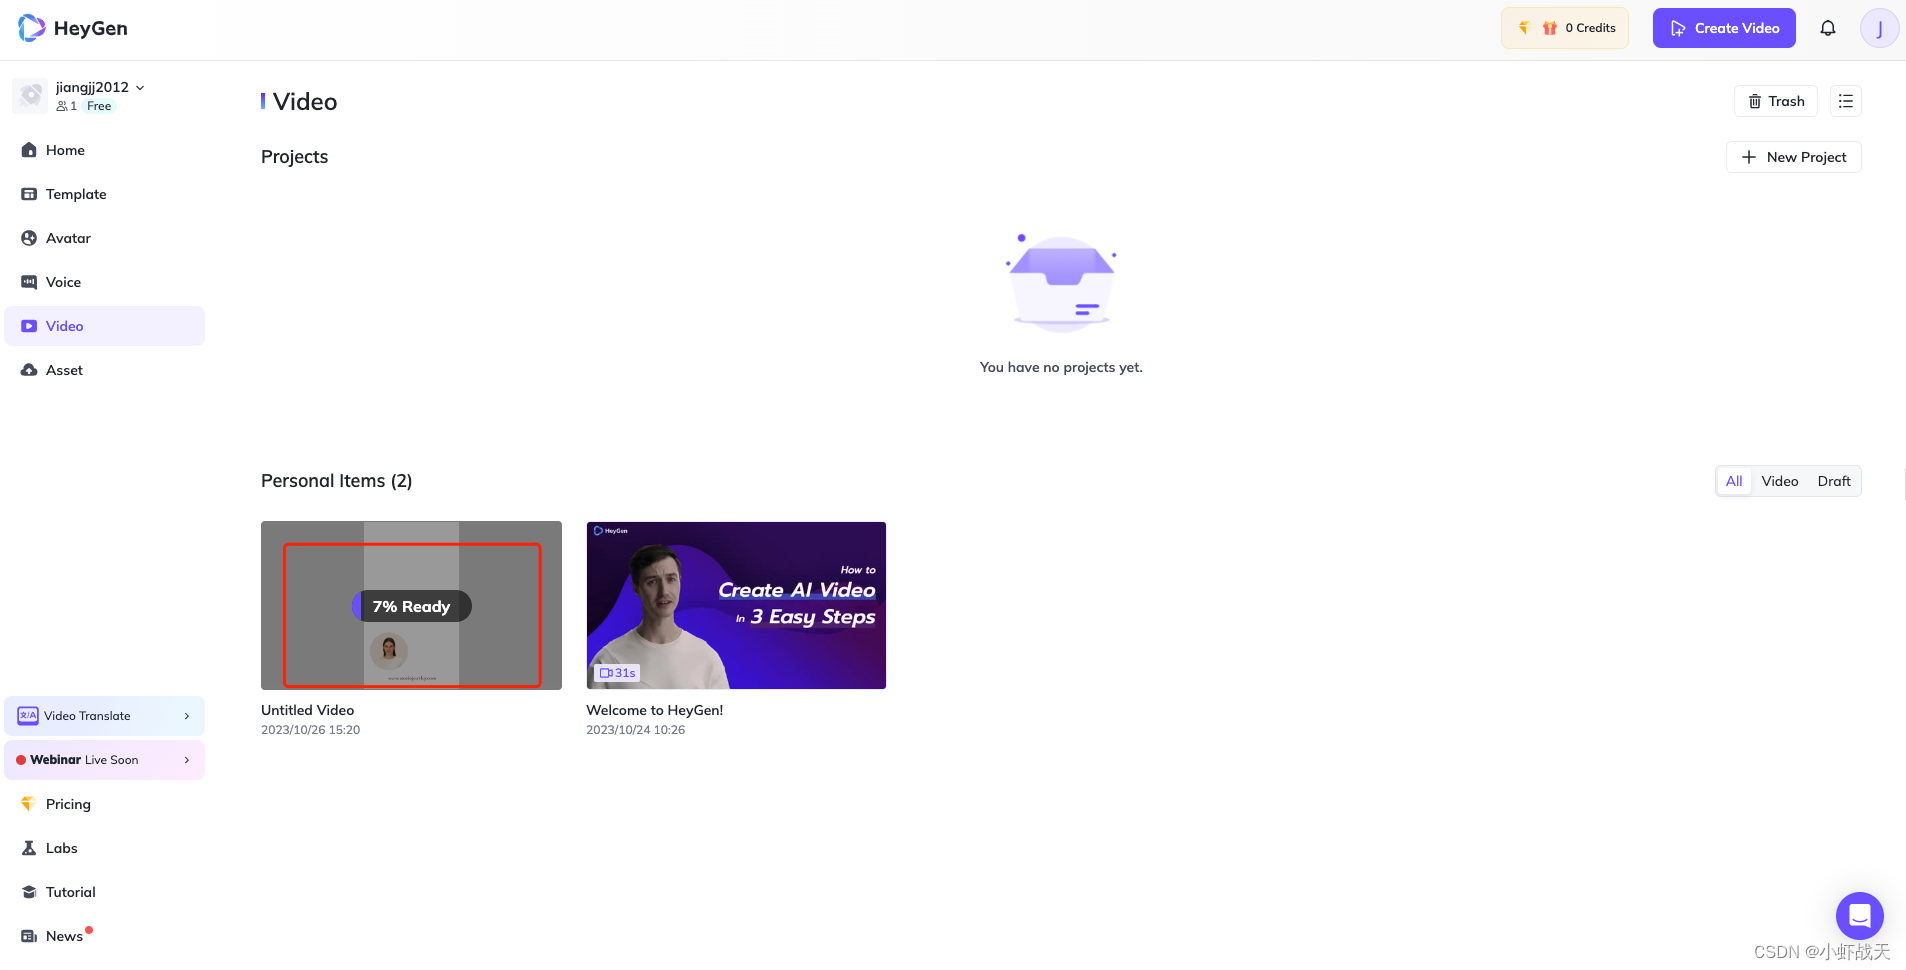1906x970 pixels.
Task: Click the Untitled Video title
Action: pyautogui.click(x=308, y=710)
